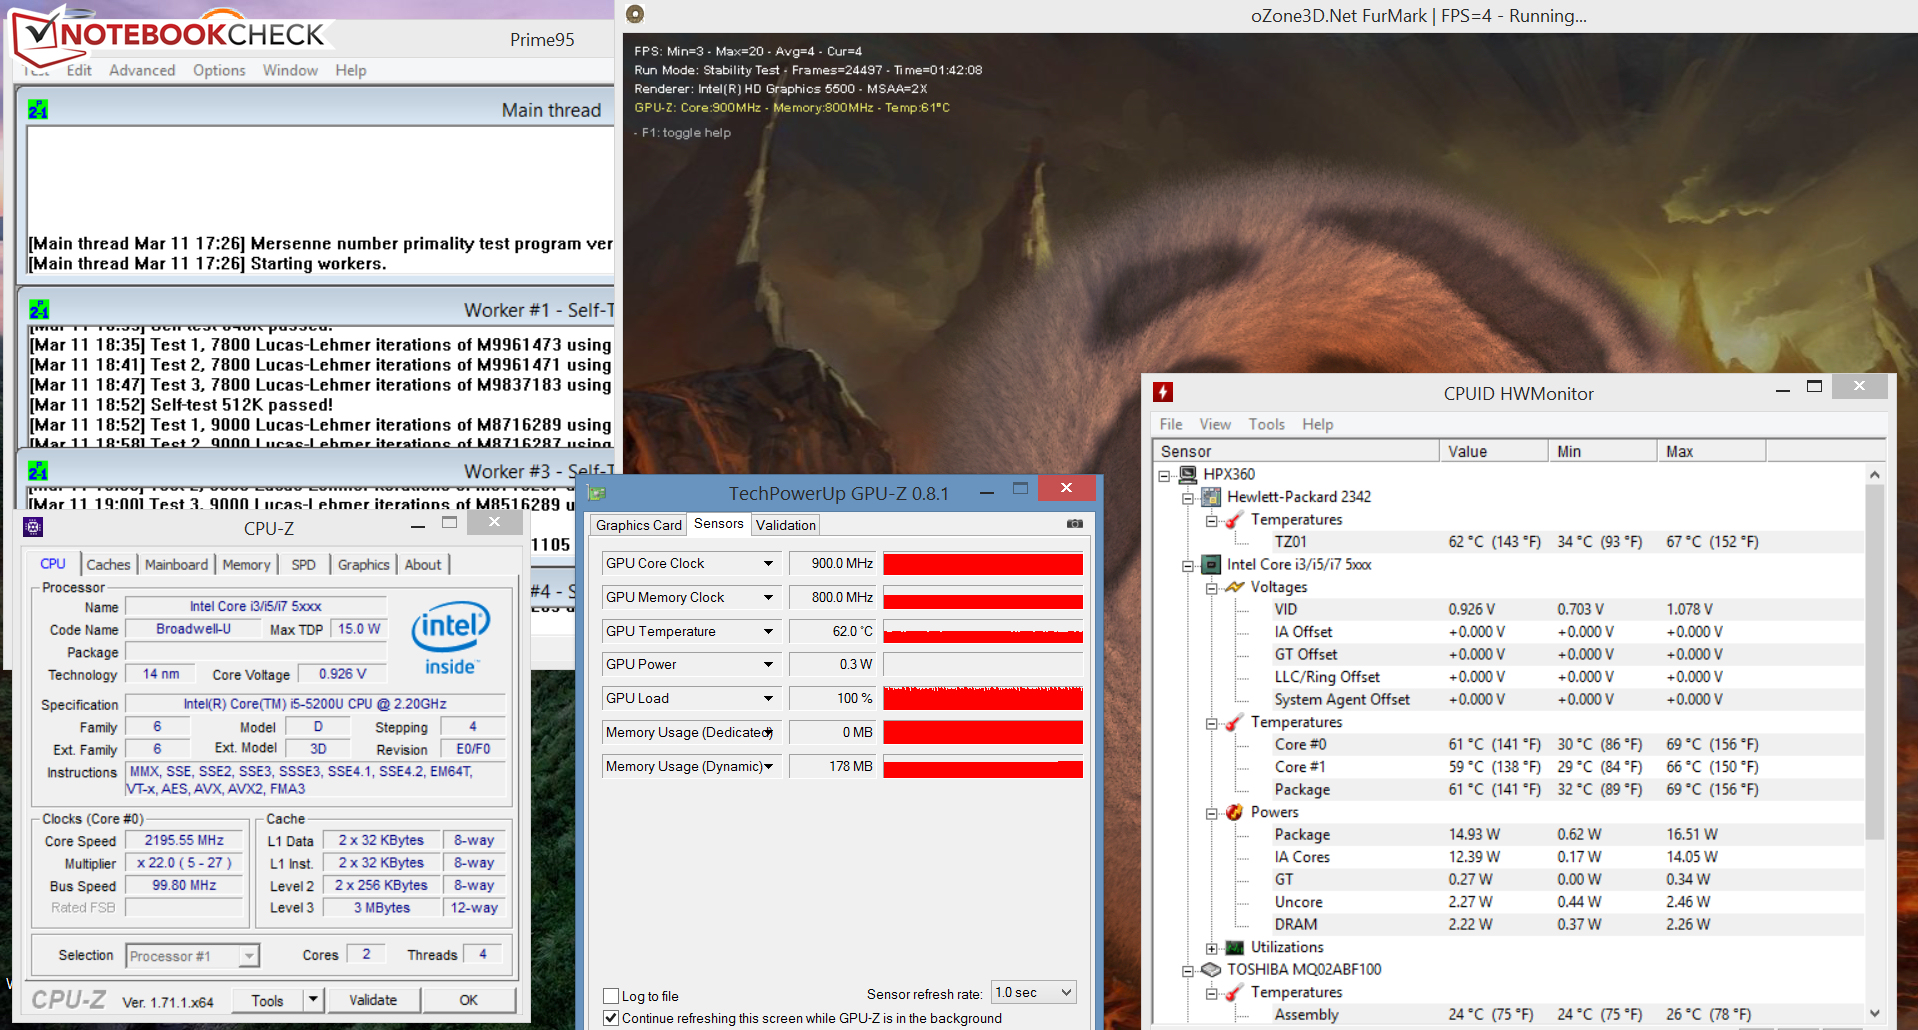Open the GPU Load sensor dropdown
1918x1030 pixels.
click(x=768, y=699)
